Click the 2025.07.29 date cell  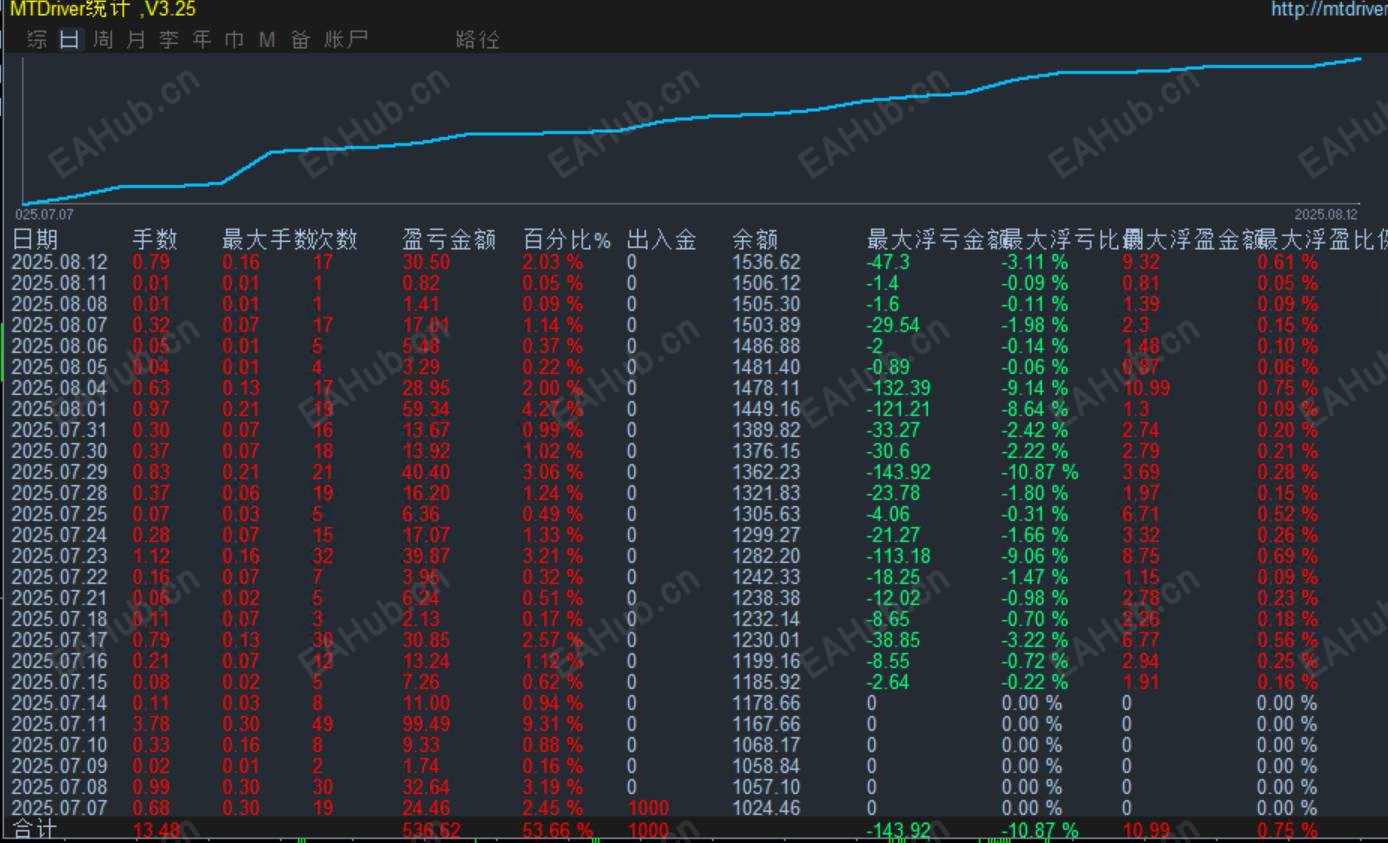click(59, 472)
